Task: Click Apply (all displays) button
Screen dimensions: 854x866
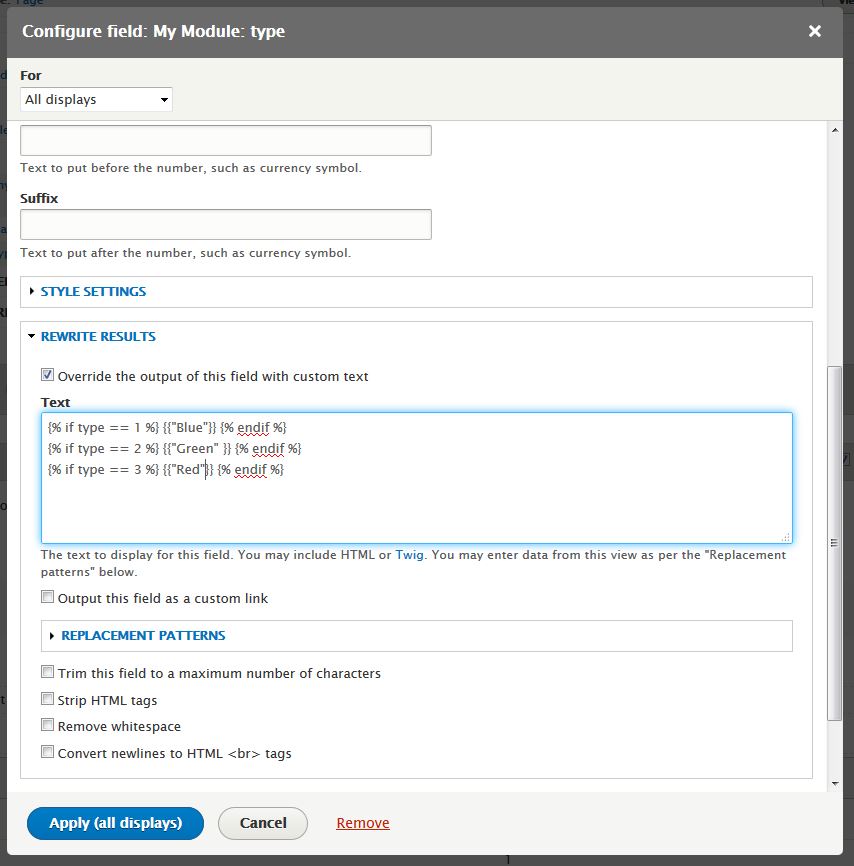Action: 115,823
